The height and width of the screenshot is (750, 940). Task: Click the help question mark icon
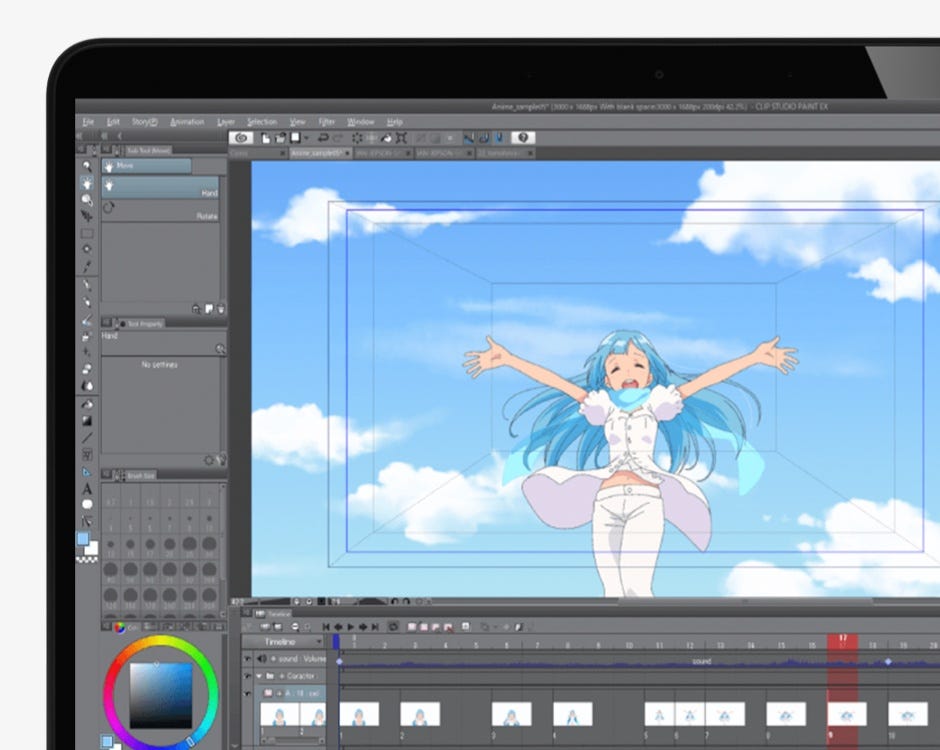click(523, 138)
